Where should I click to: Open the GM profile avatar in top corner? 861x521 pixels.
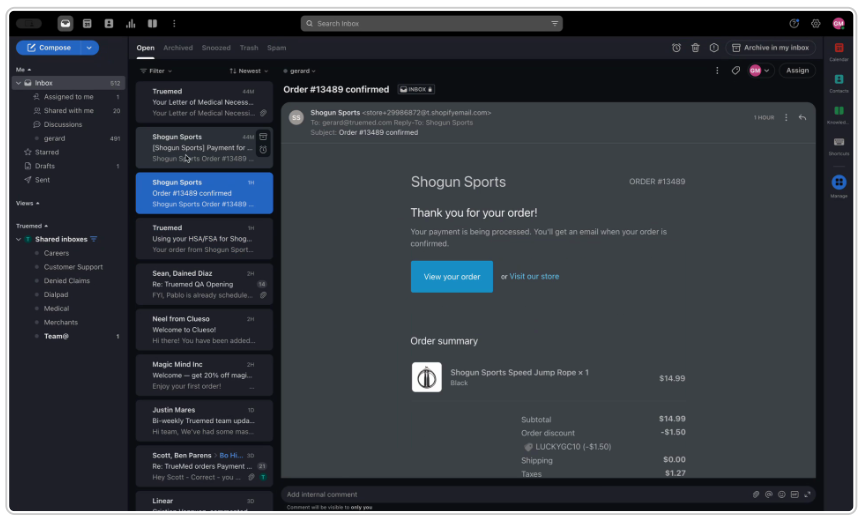coord(838,24)
